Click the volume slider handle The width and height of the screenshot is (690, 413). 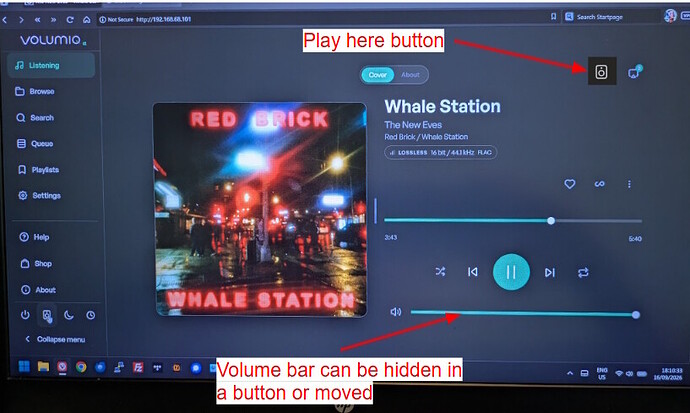tap(635, 315)
